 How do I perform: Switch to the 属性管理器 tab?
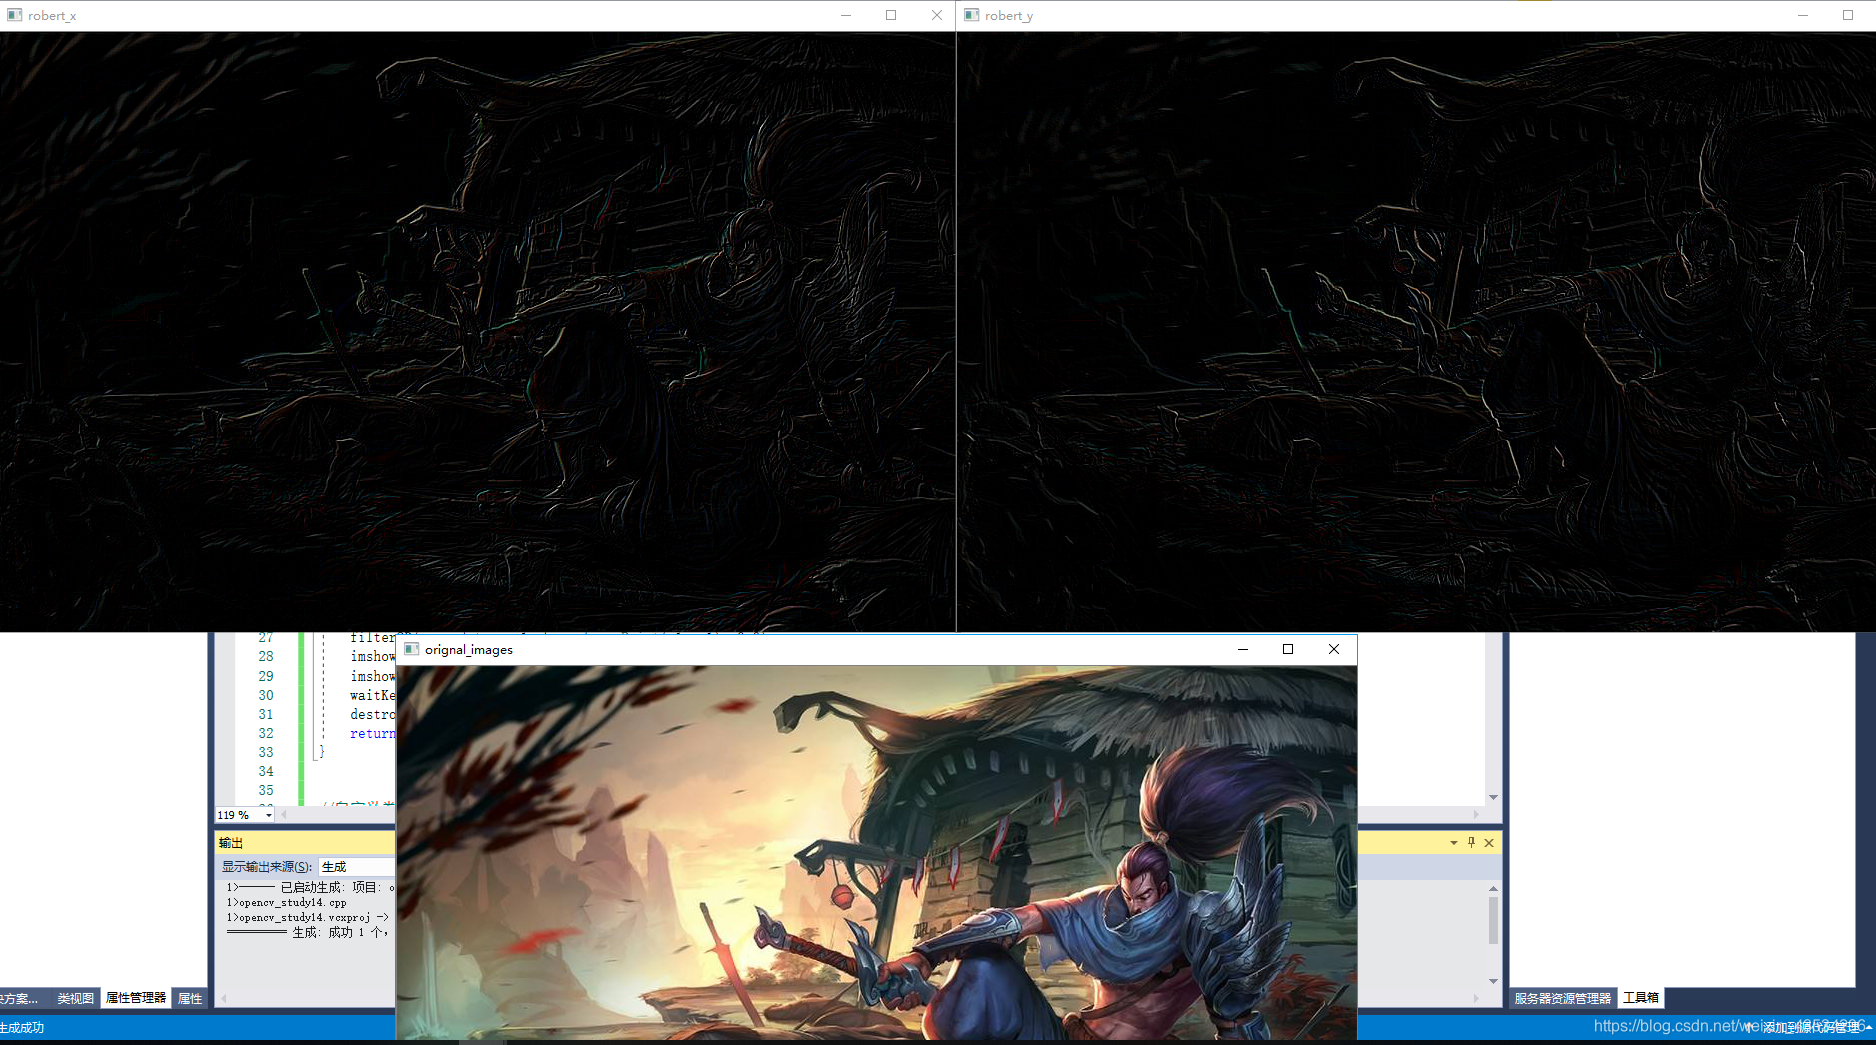(135, 998)
